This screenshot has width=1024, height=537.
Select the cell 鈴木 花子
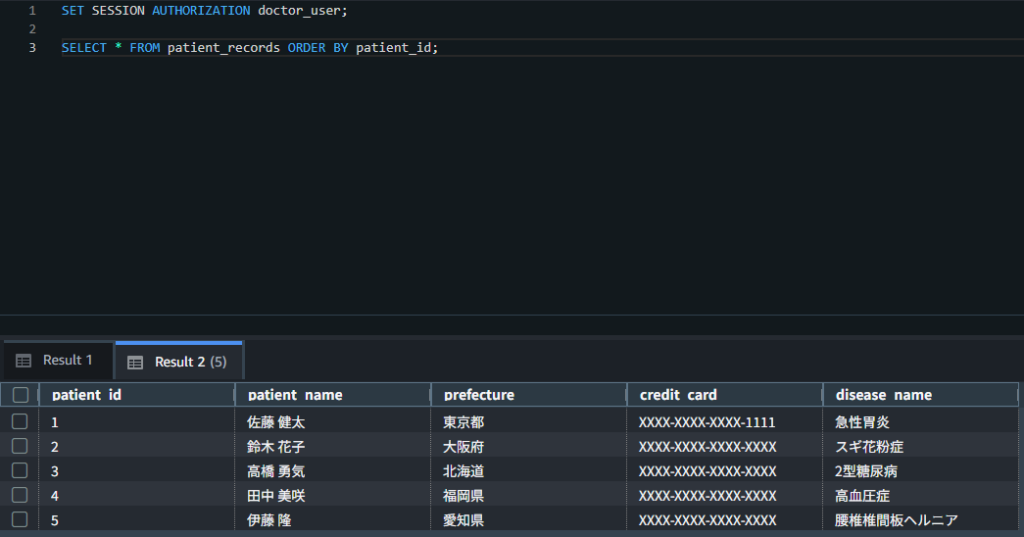[x=332, y=447]
